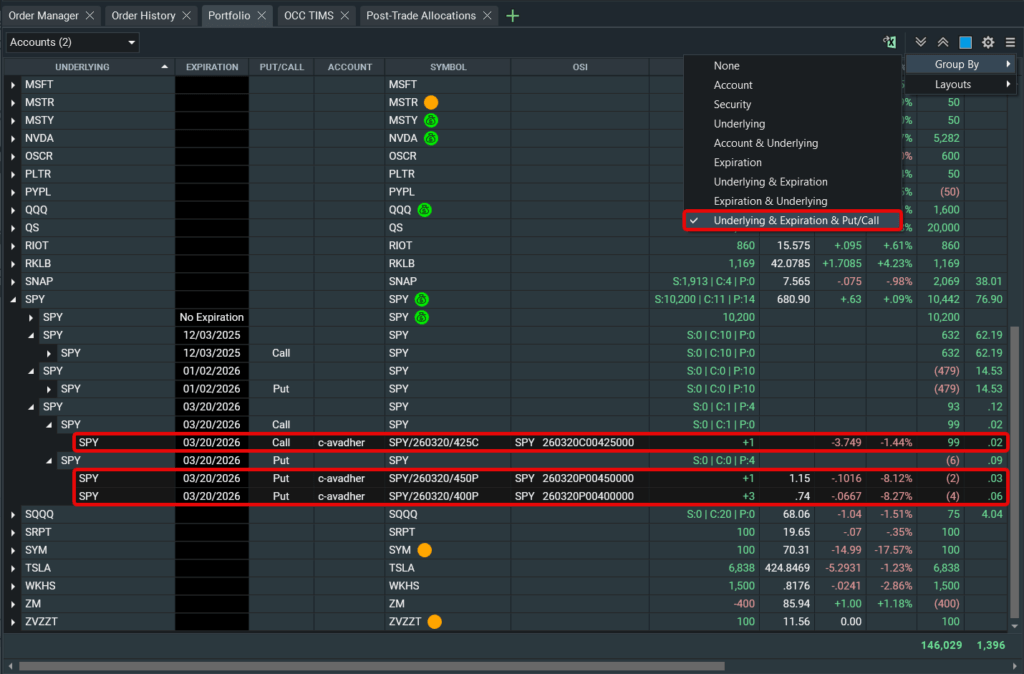
Task: Open the settings gear icon
Action: (988, 42)
